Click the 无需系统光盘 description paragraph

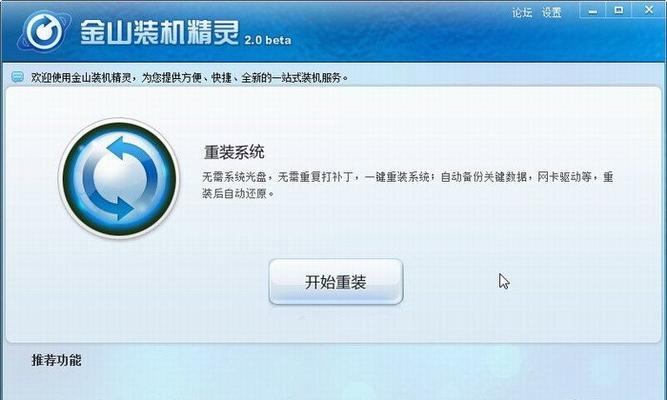point(408,185)
